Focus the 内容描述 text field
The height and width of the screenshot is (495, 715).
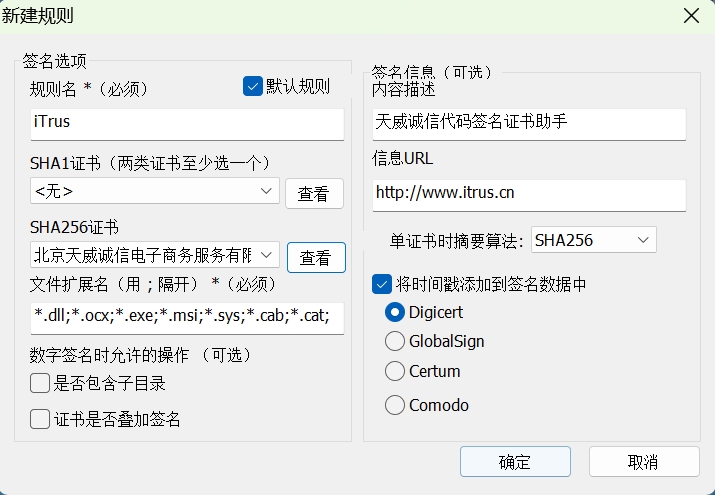pos(529,123)
